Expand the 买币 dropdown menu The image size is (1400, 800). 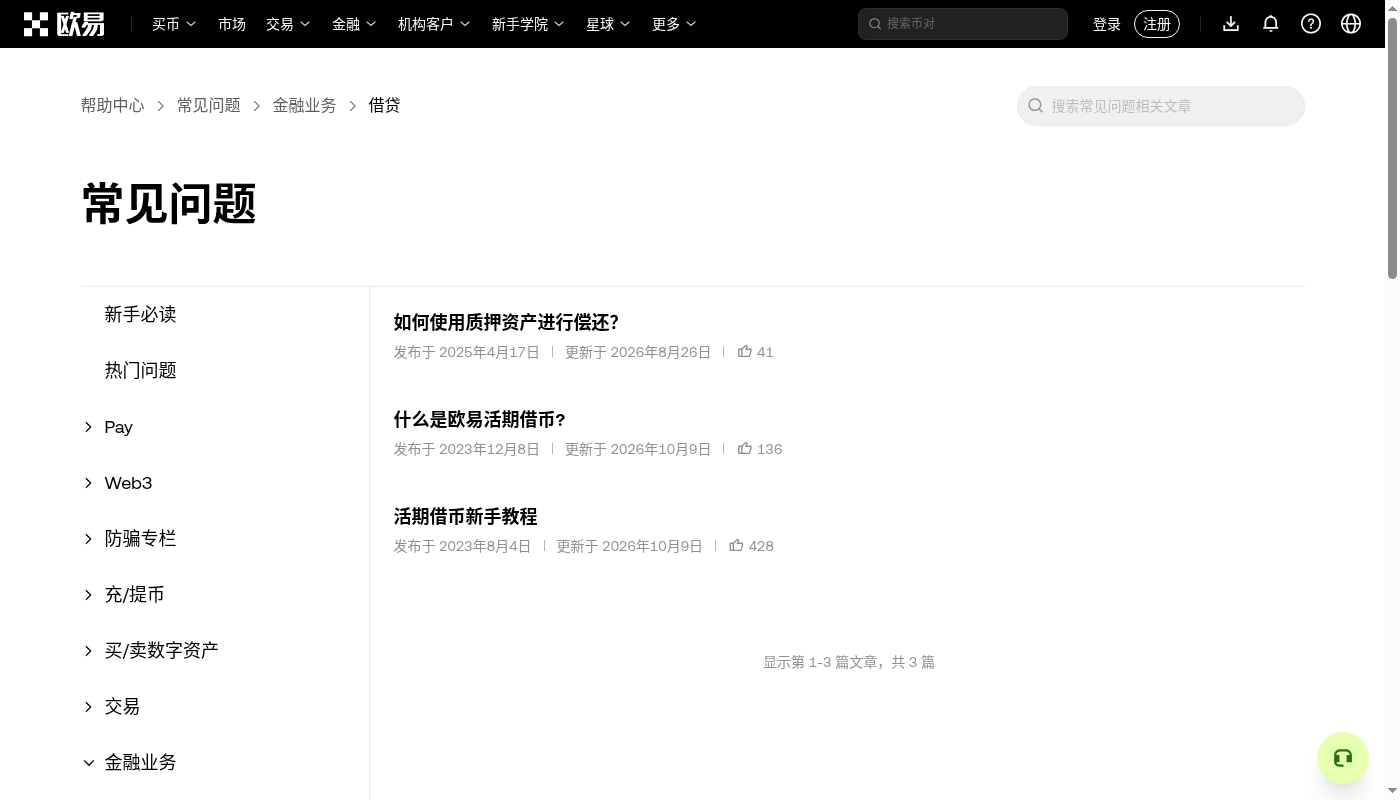174,24
